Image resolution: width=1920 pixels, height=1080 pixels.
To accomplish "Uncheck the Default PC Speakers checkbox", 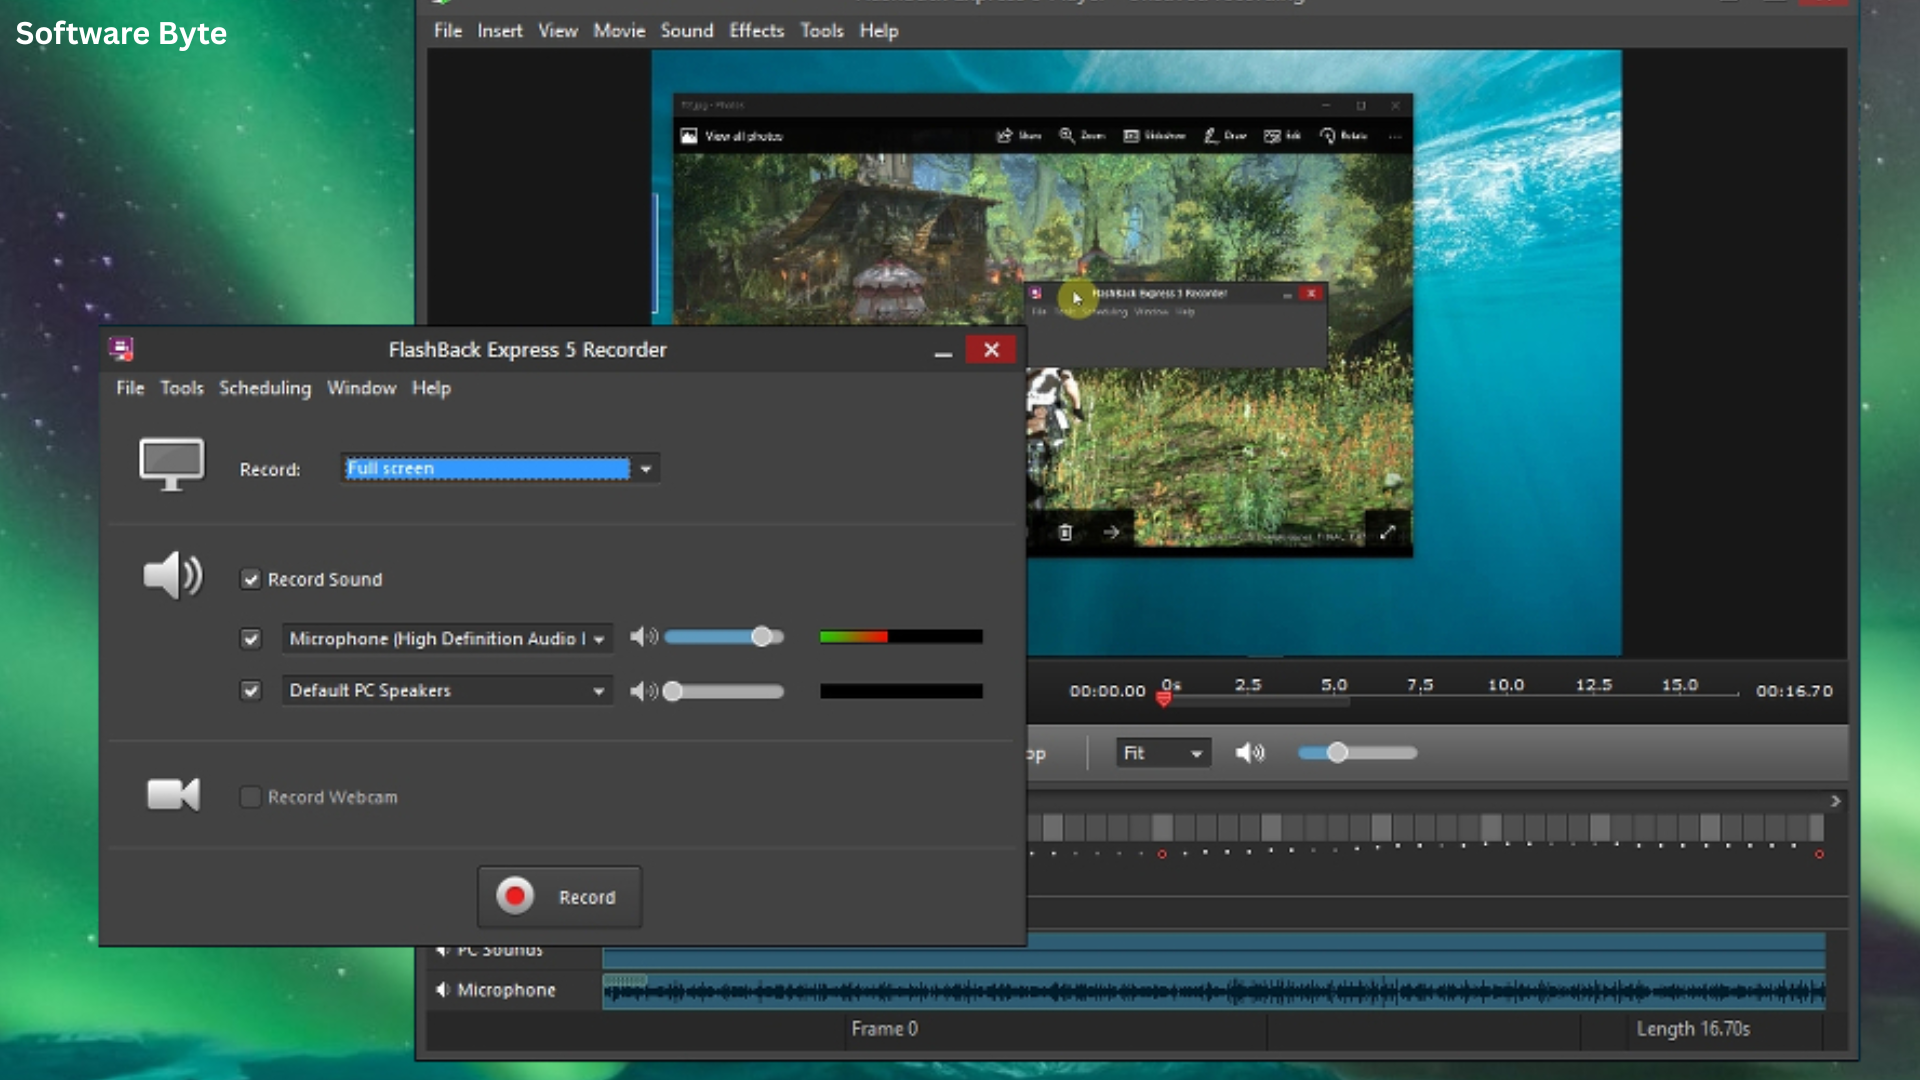I will 251,690.
